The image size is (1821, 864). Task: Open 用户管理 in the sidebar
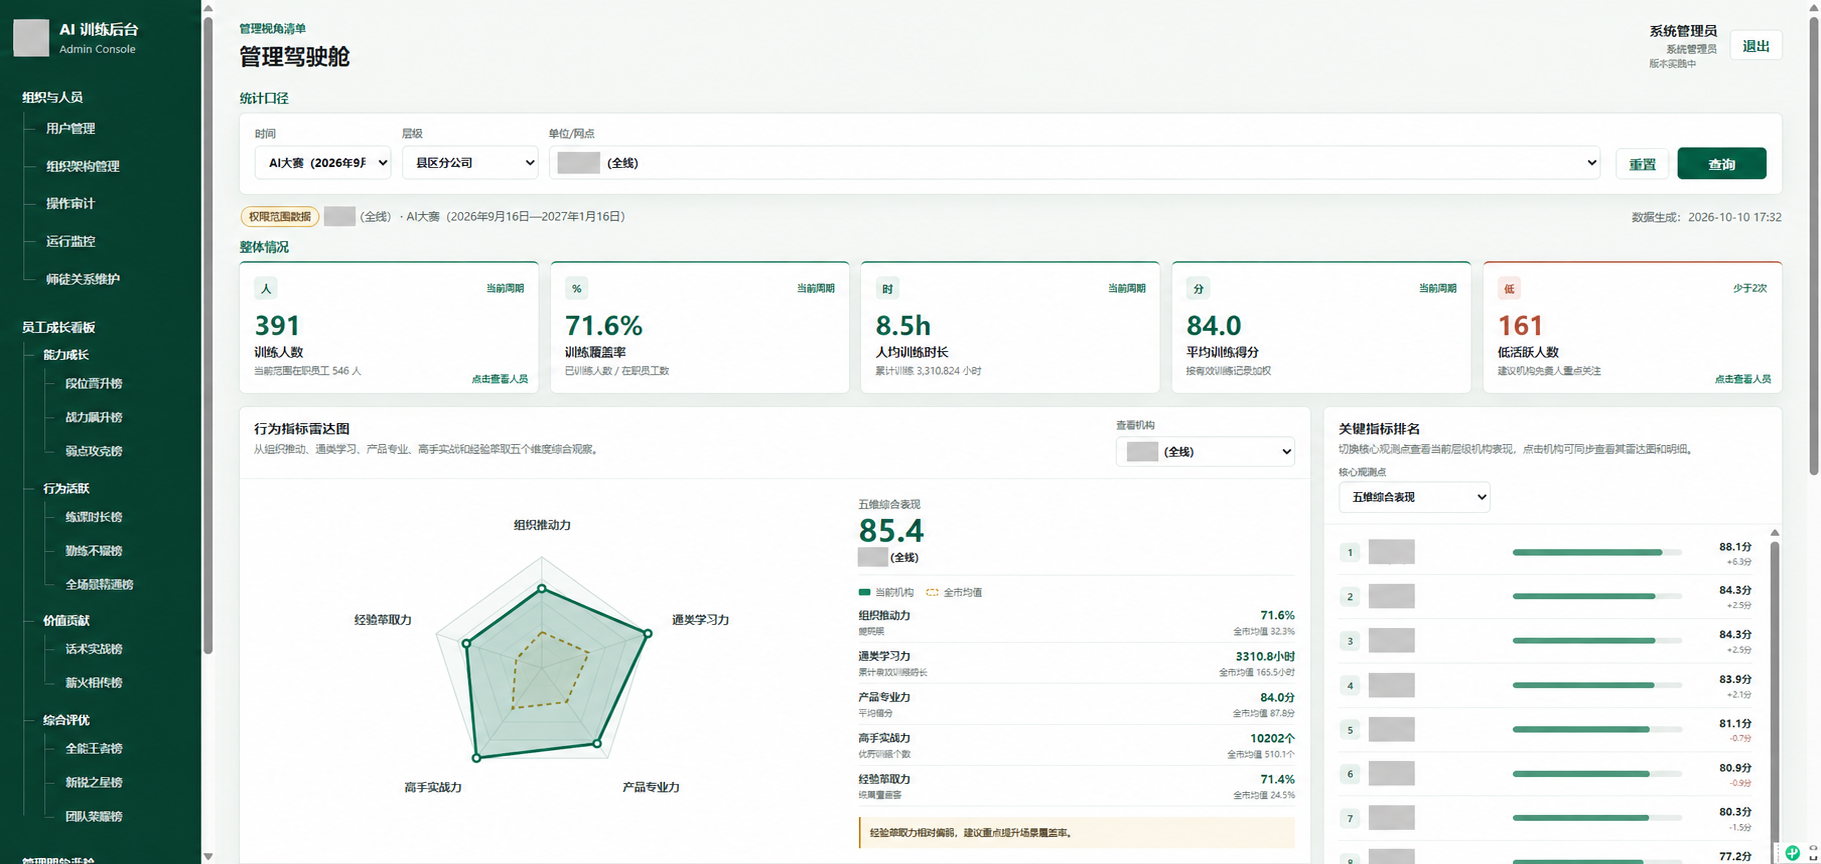[70, 129]
